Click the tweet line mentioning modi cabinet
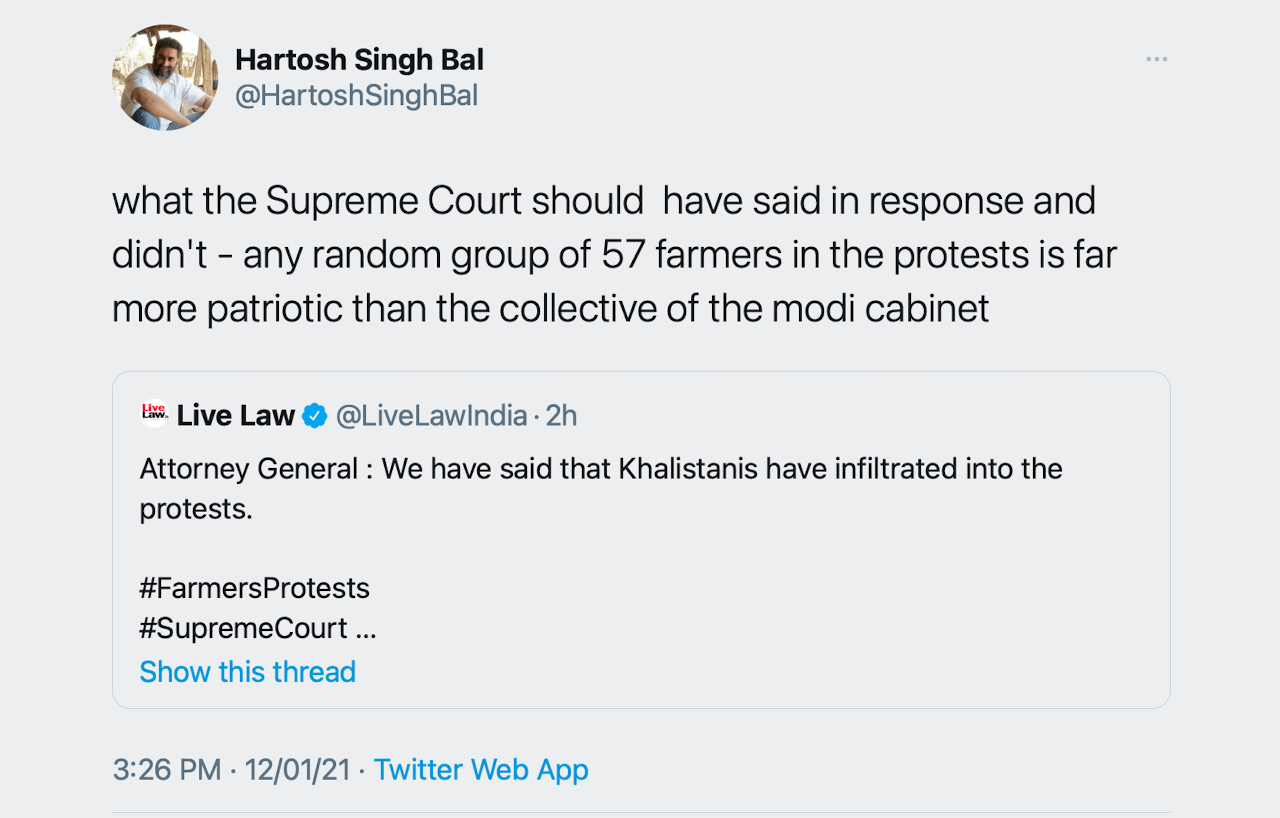This screenshot has height=818, width=1280. (550, 309)
